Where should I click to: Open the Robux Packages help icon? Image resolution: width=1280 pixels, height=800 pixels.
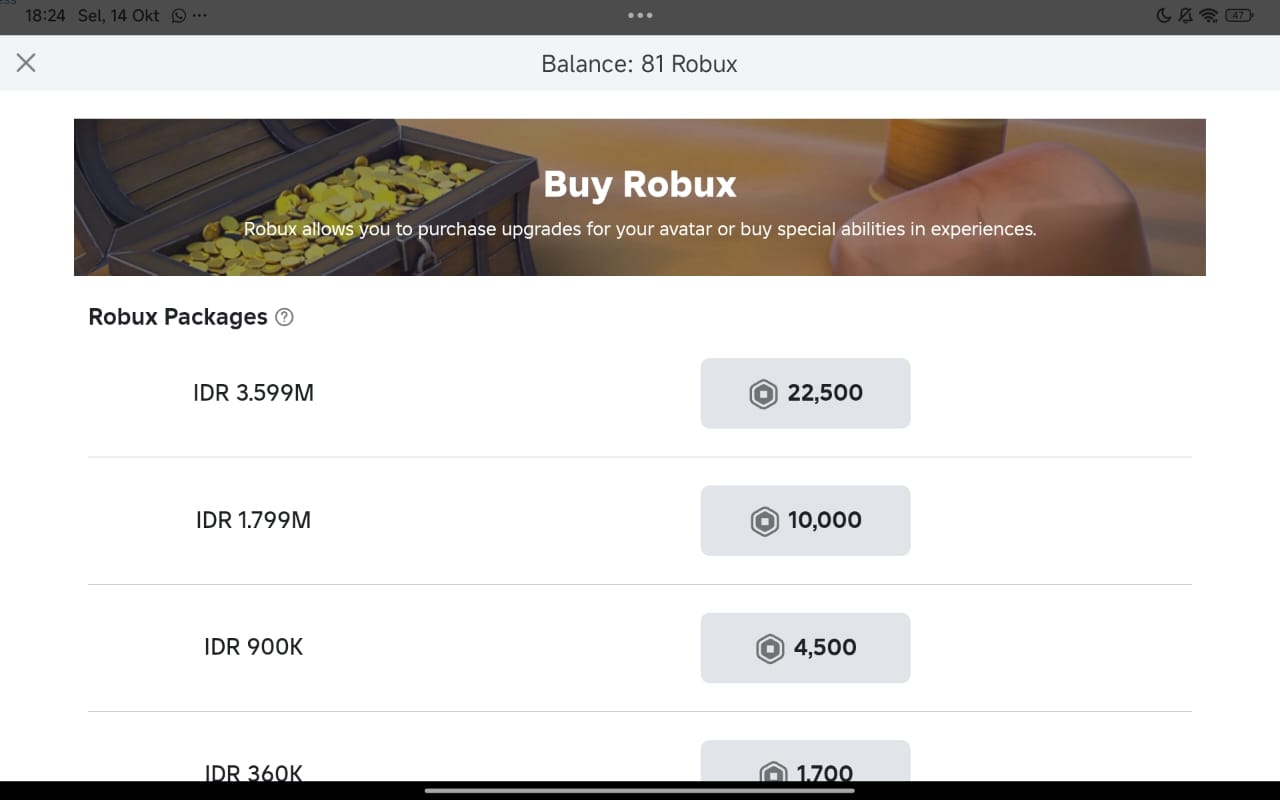point(284,317)
